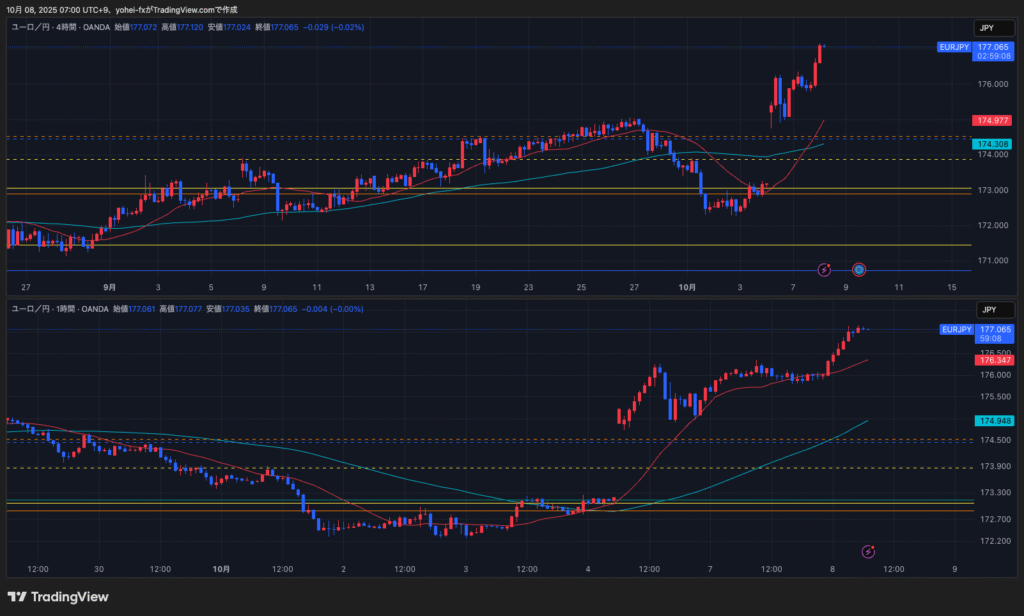Click the 10月 label on 4-hour time axis
Image resolution: width=1024 pixels, height=616 pixels.
687,287
